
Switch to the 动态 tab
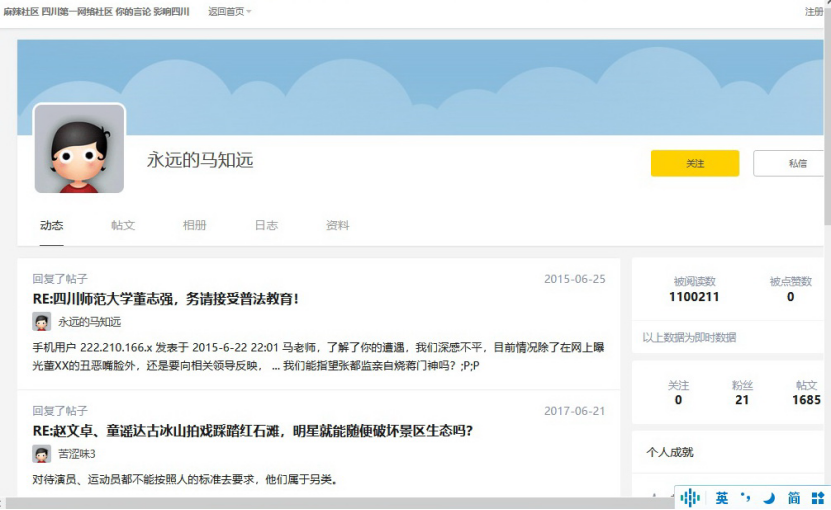[51, 225]
